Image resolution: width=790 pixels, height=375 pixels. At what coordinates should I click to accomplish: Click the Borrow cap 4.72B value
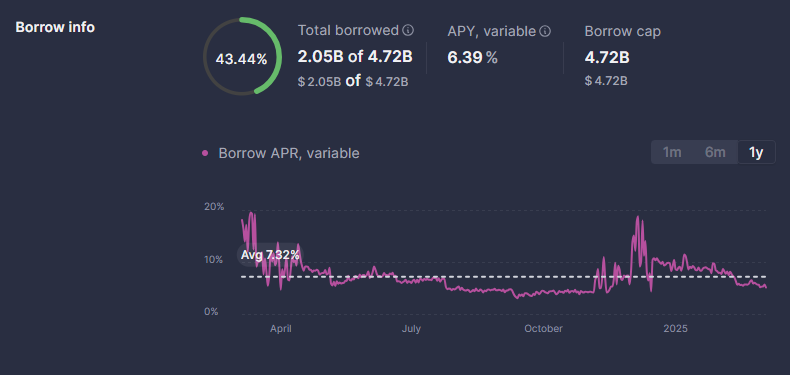tap(607, 57)
